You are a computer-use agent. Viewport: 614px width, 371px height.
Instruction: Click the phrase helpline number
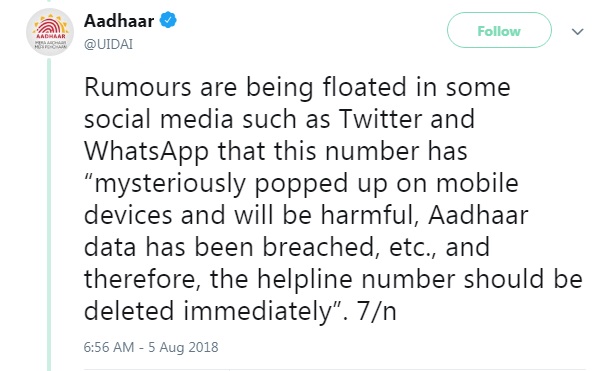(x=356, y=279)
